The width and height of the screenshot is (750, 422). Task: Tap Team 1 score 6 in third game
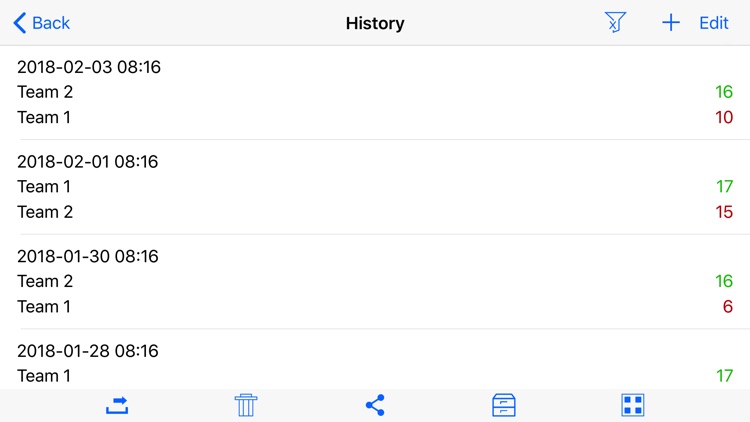(x=728, y=307)
